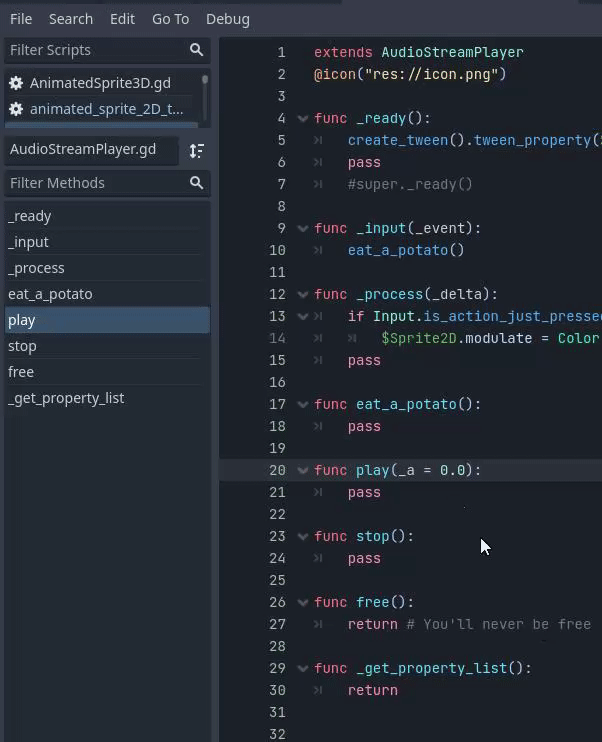Open the Go To menu
Screen dimensions: 602x742
(170, 19)
